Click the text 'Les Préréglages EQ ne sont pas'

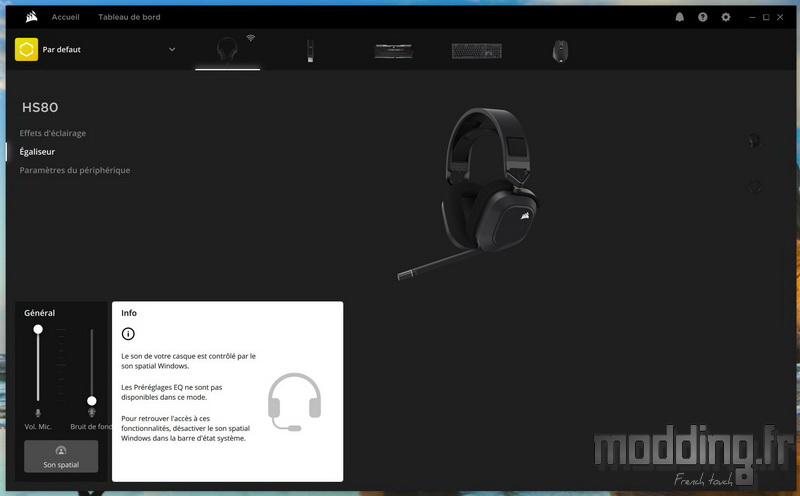coord(171,387)
